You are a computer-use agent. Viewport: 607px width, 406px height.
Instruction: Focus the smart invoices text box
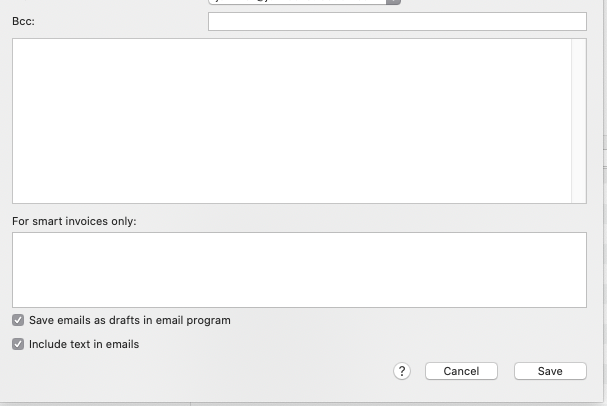299,270
